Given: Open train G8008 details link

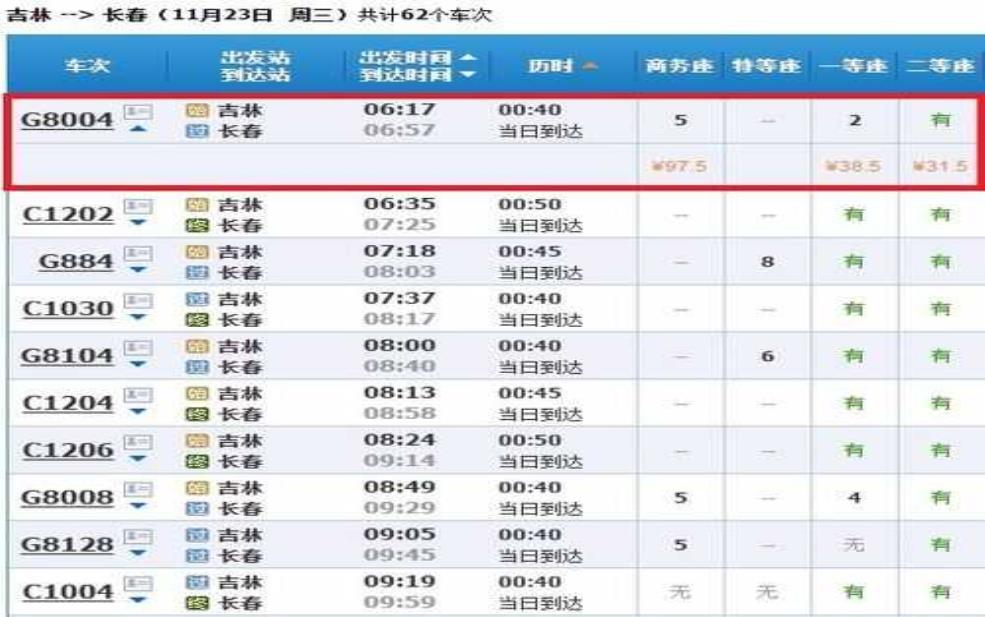Looking at the screenshot, I should click(x=67, y=497).
